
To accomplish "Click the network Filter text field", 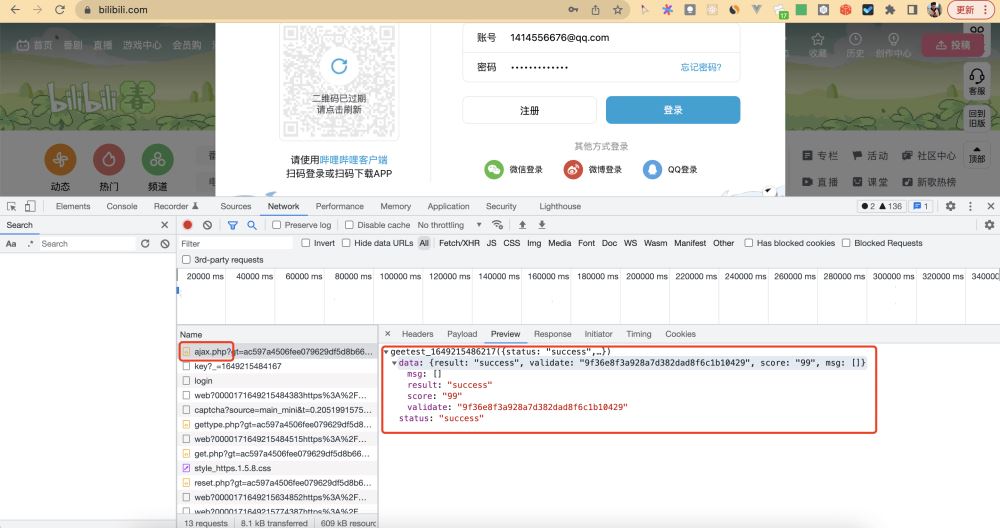I will pos(235,244).
